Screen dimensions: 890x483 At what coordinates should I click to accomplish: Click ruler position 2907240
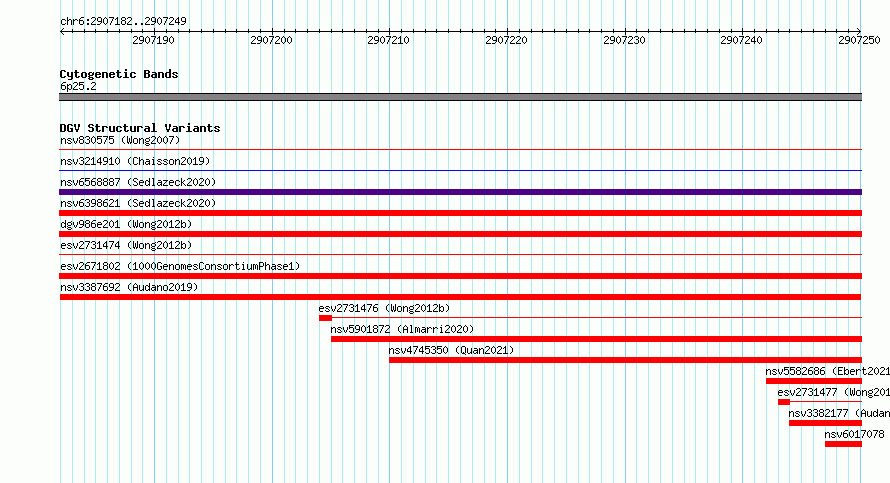(741, 40)
